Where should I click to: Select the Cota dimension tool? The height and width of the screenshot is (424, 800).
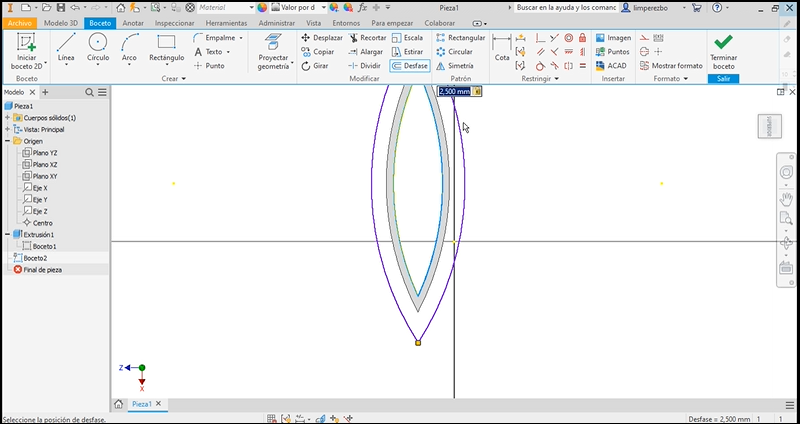502,49
